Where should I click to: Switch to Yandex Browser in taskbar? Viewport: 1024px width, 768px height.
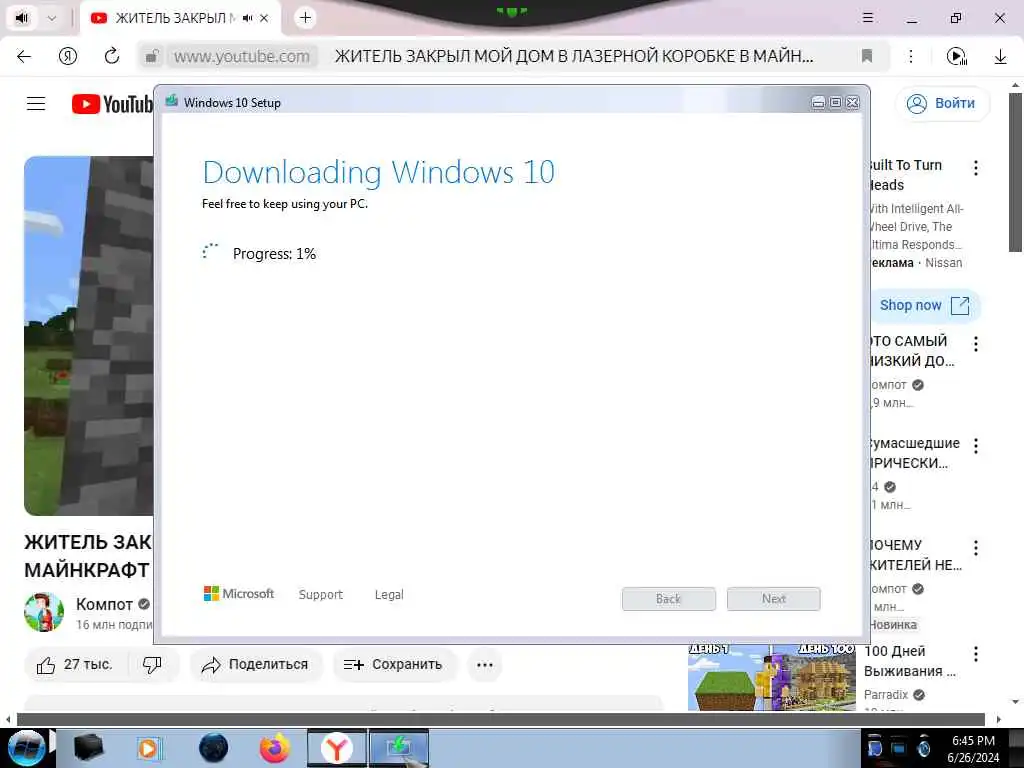click(336, 748)
